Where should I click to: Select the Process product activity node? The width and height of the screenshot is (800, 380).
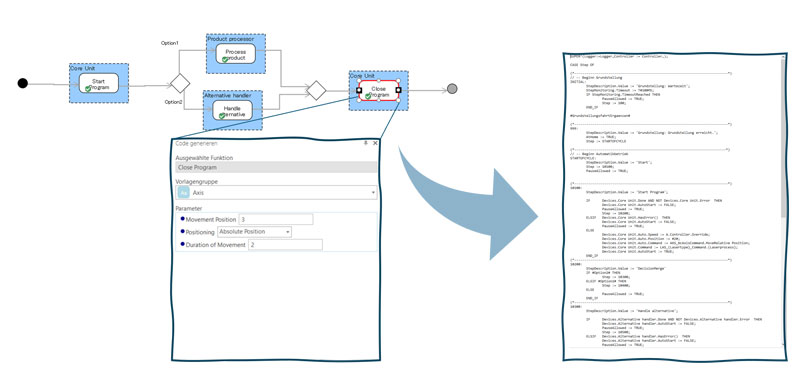click(x=235, y=54)
